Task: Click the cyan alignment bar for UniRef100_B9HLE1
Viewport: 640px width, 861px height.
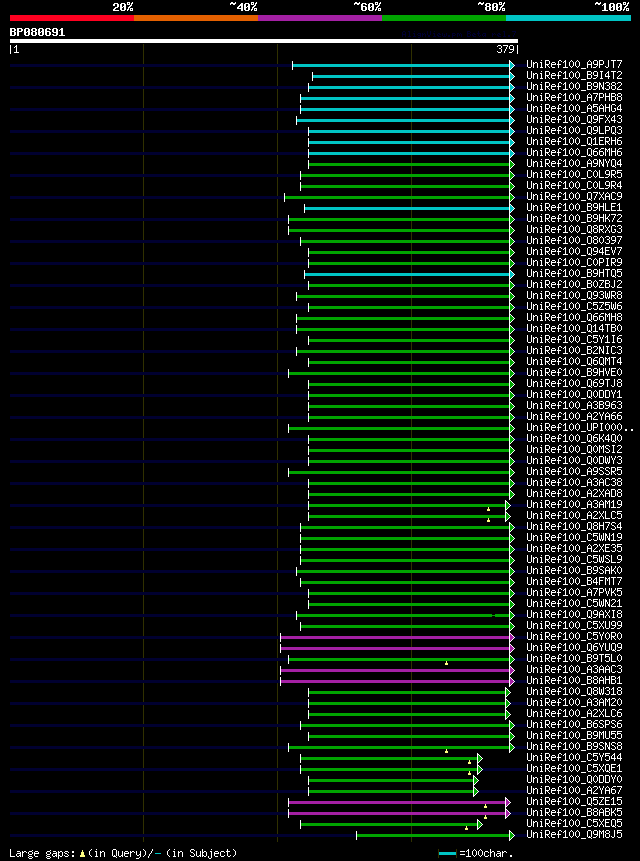Action: pyautogui.click(x=409, y=209)
